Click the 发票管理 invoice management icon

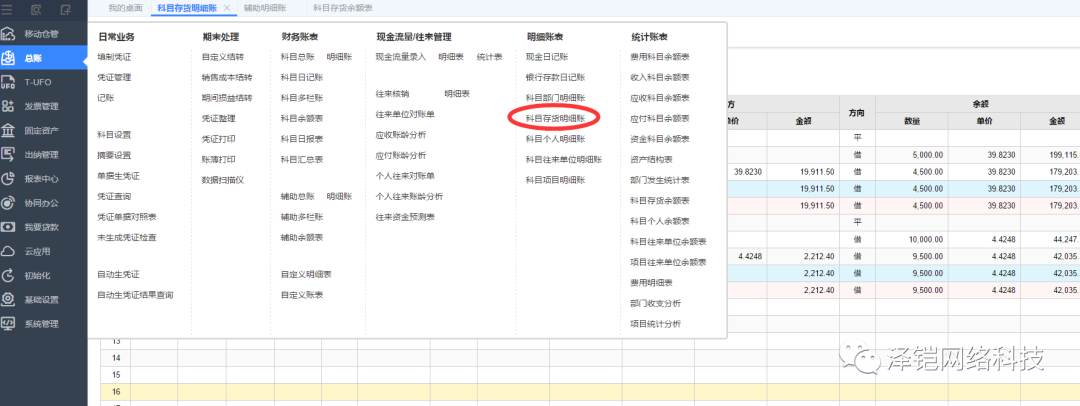[9, 106]
